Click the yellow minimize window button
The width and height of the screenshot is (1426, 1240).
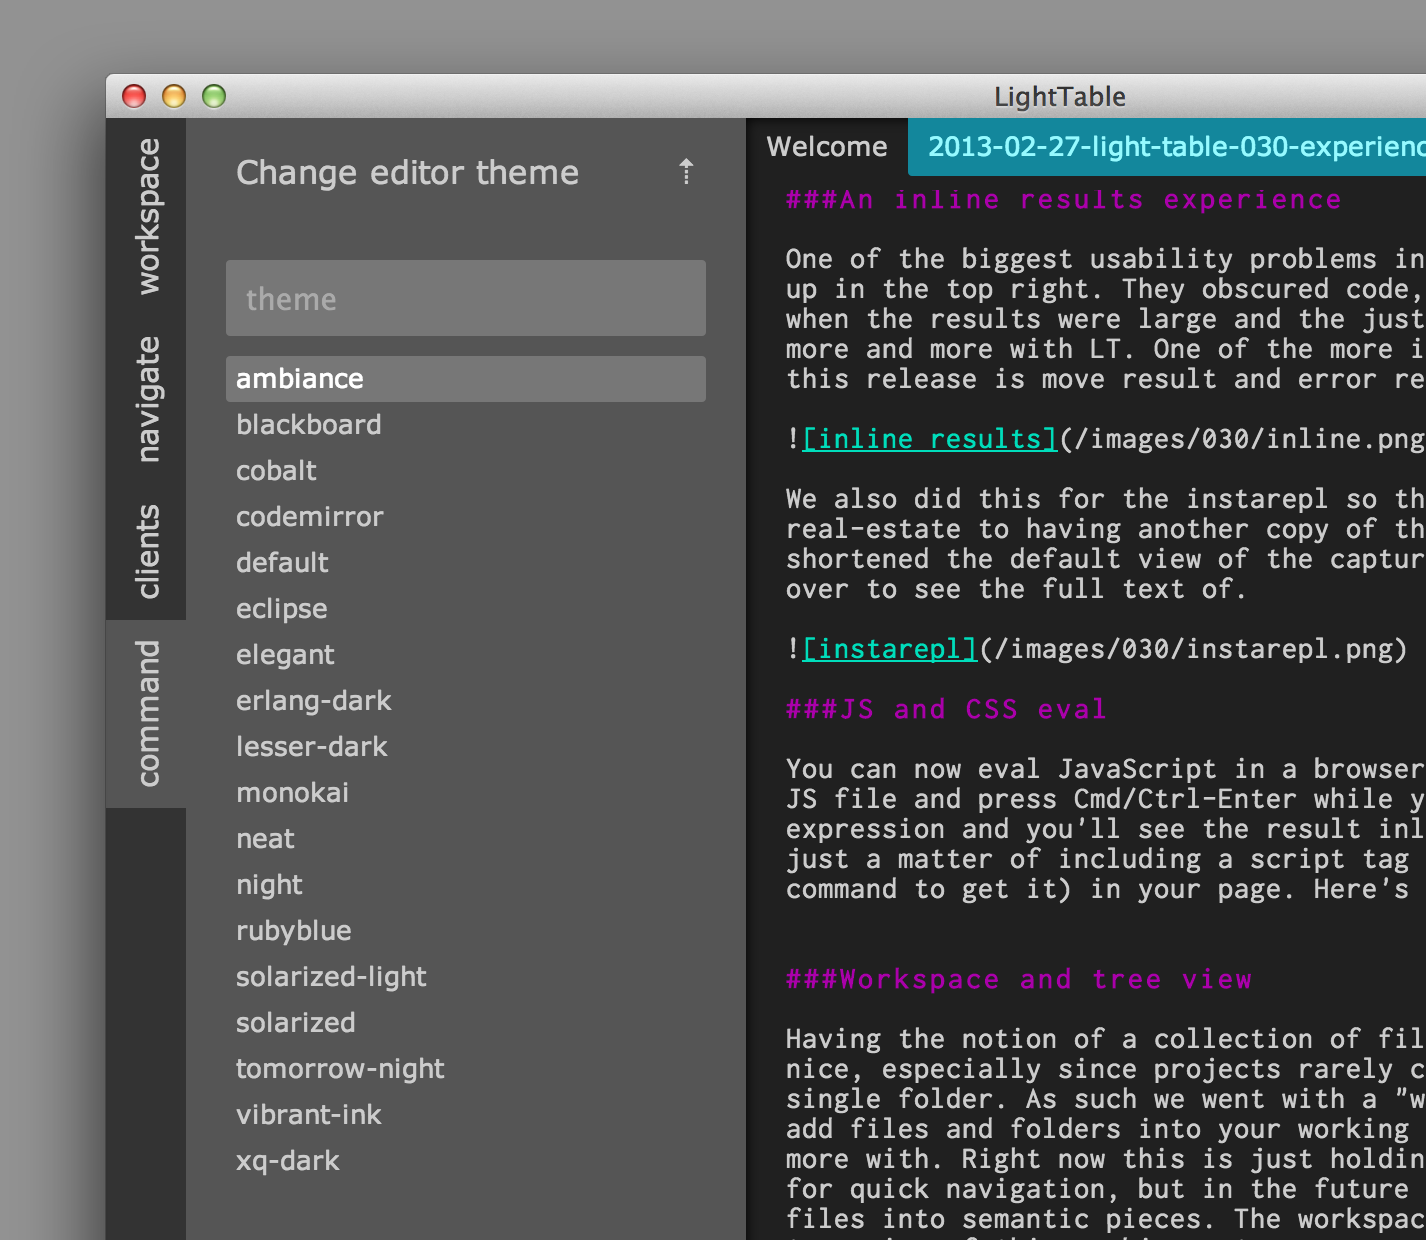click(x=174, y=96)
